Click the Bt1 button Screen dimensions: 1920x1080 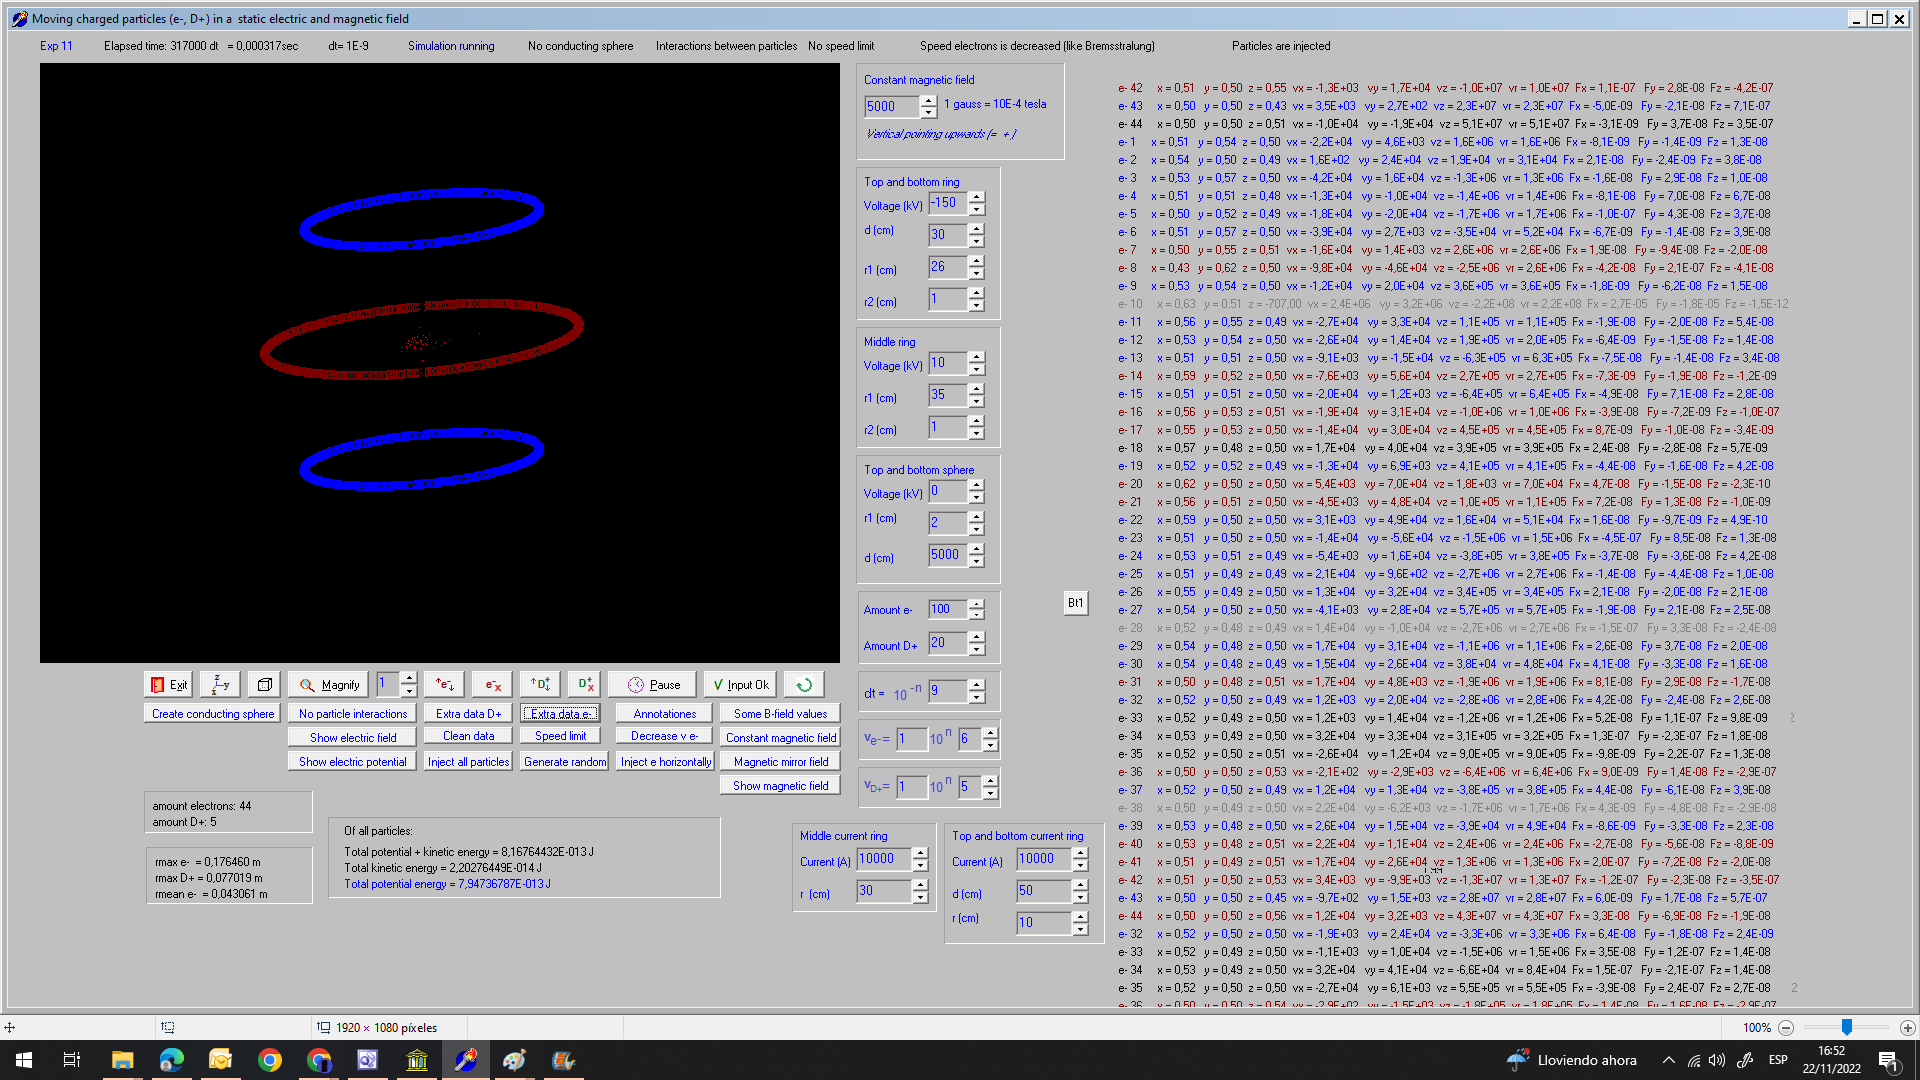[1075, 603]
